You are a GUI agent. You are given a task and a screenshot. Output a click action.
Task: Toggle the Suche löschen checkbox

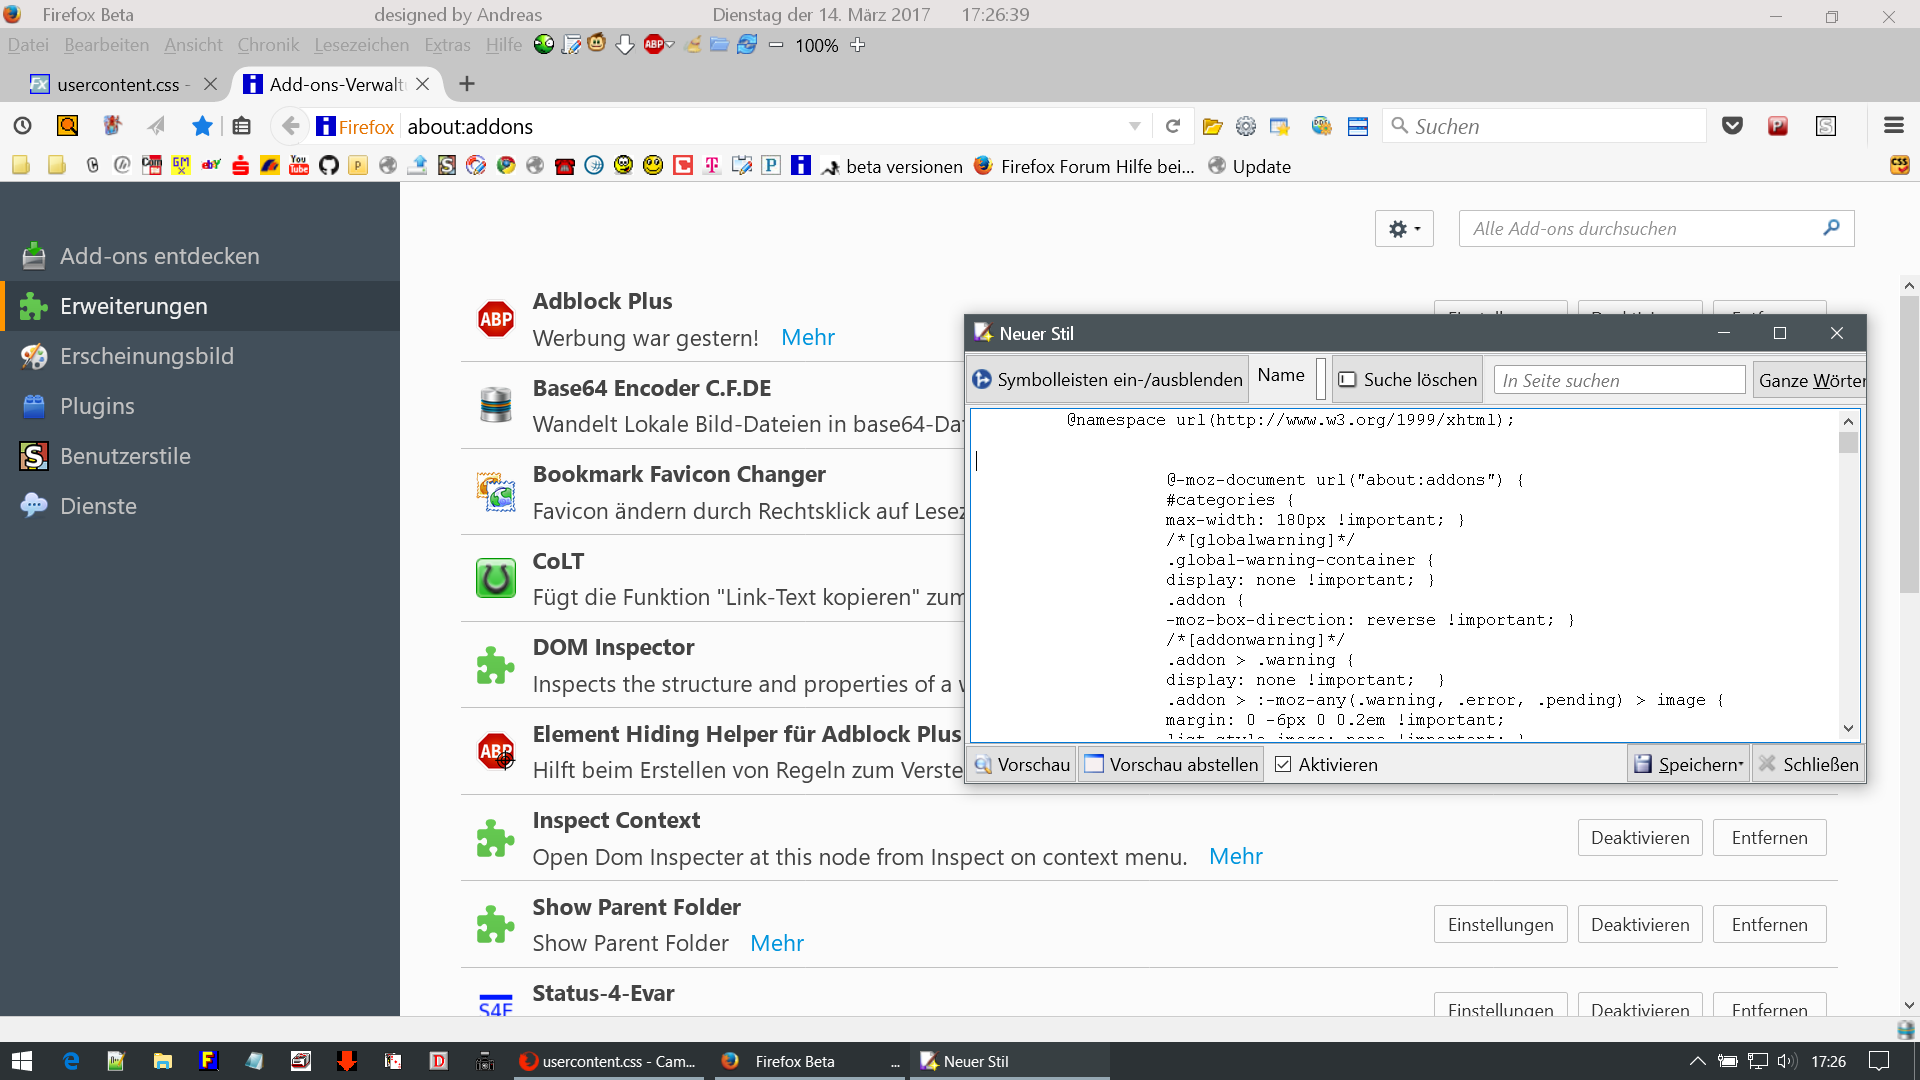point(1348,380)
